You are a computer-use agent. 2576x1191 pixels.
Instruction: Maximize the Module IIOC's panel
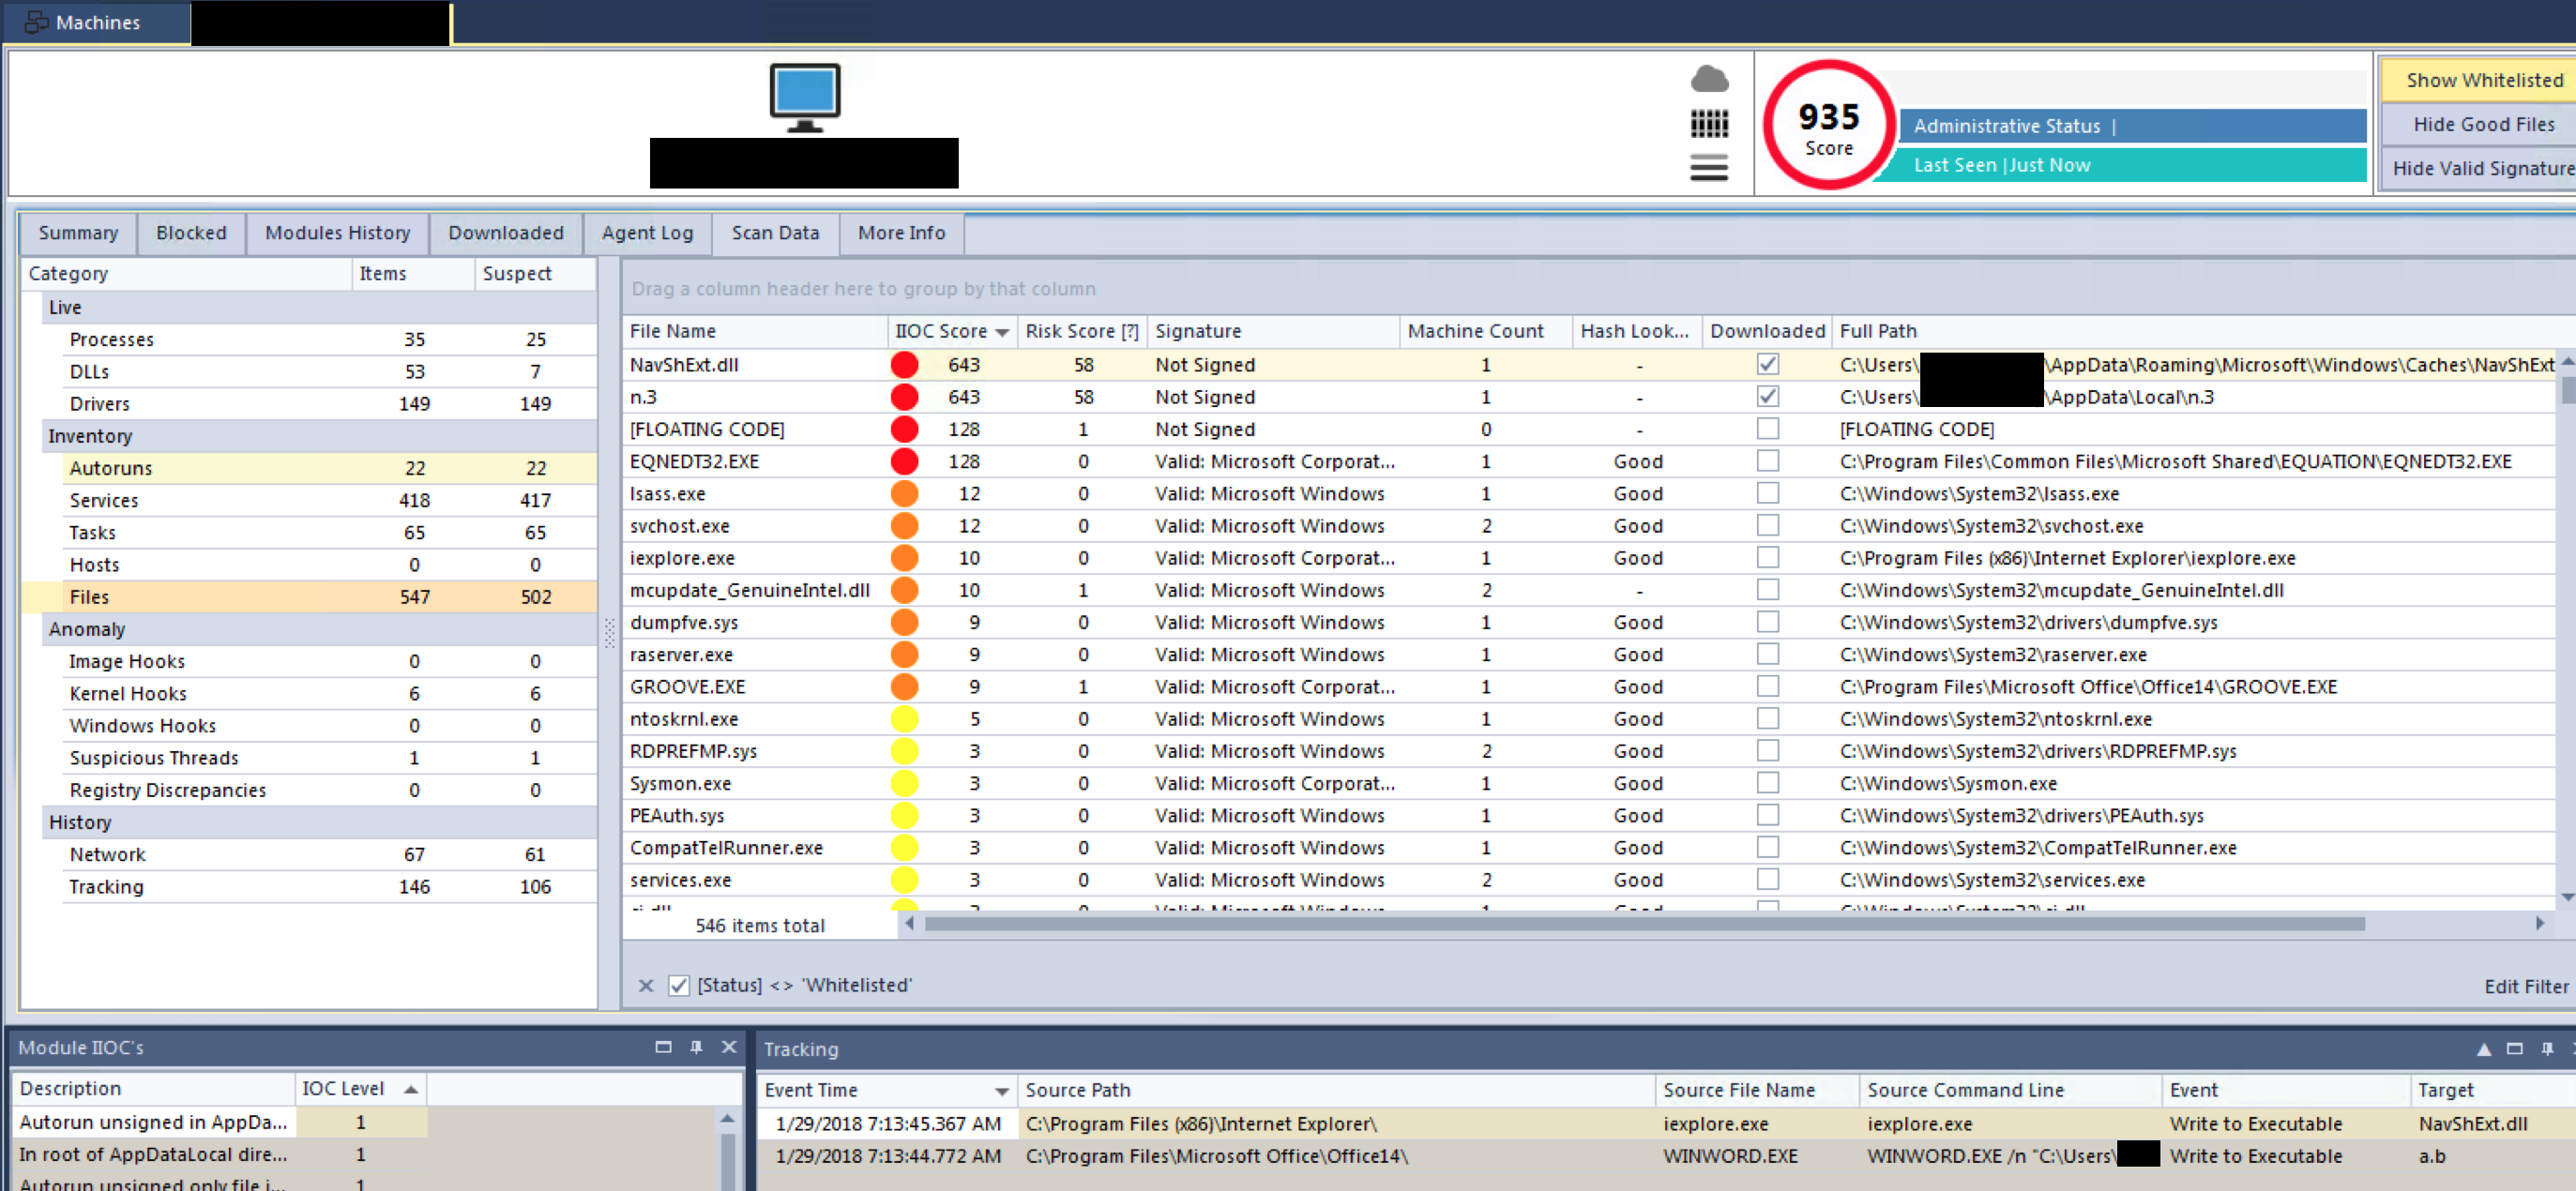(663, 1047)
